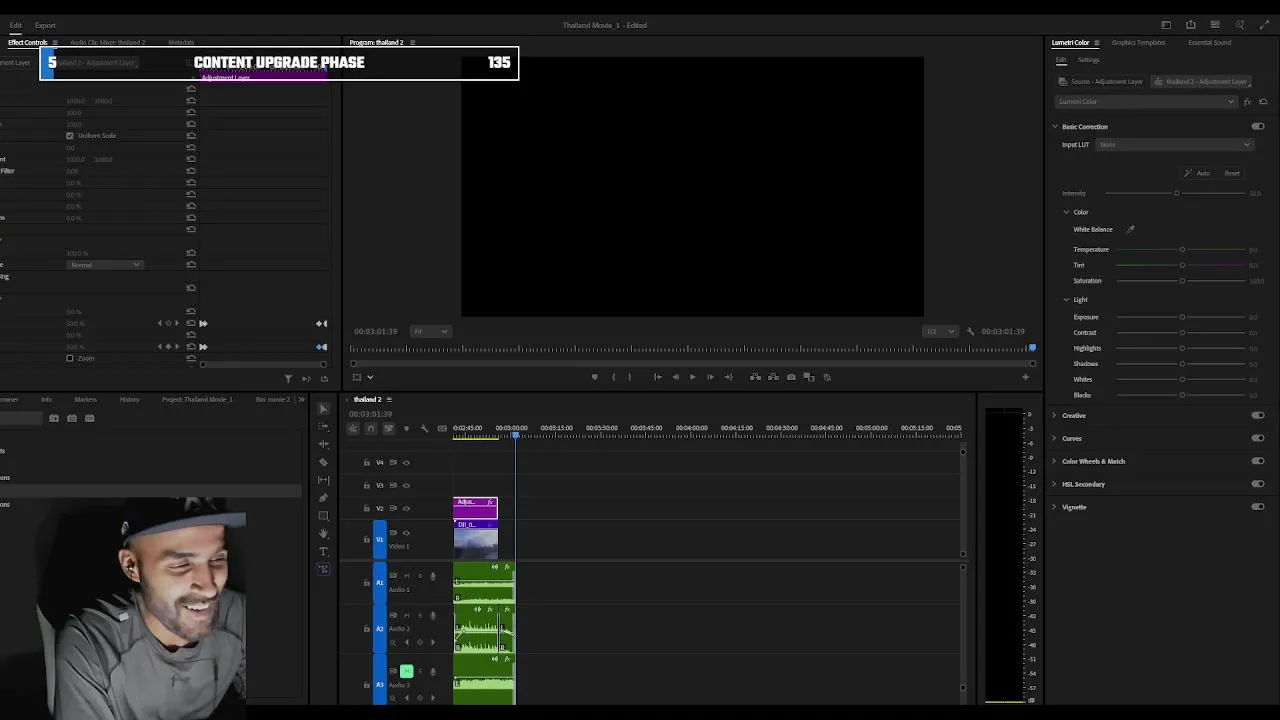Open Program monitor button editor plus
Image resolution: width=1280 pixels, height=720 pixels.
tap(1025, 377)
